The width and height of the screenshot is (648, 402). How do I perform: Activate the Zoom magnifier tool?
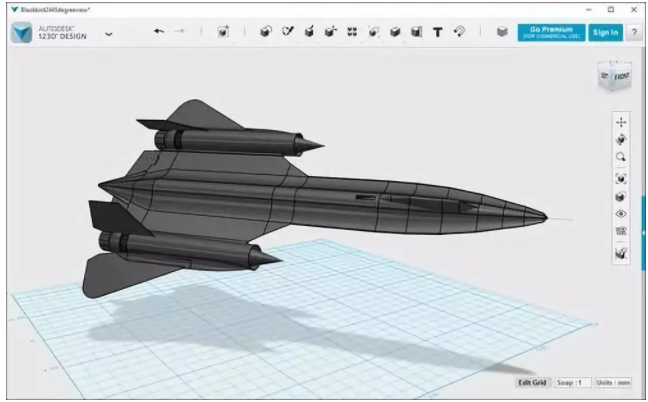tap(621, 157)
